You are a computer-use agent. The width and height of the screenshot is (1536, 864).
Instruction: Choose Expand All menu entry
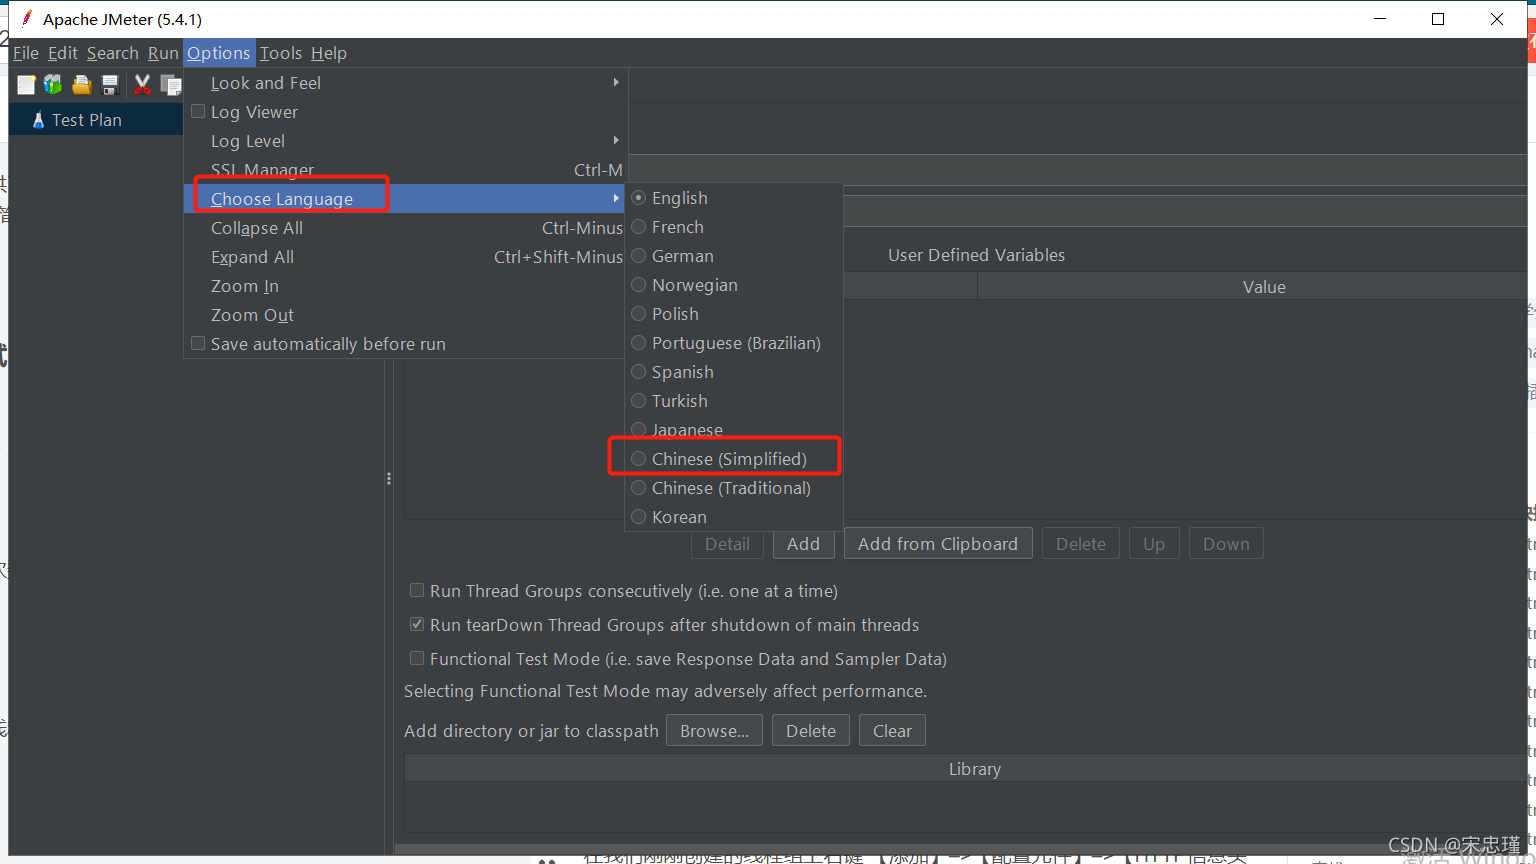click(405, 257)
